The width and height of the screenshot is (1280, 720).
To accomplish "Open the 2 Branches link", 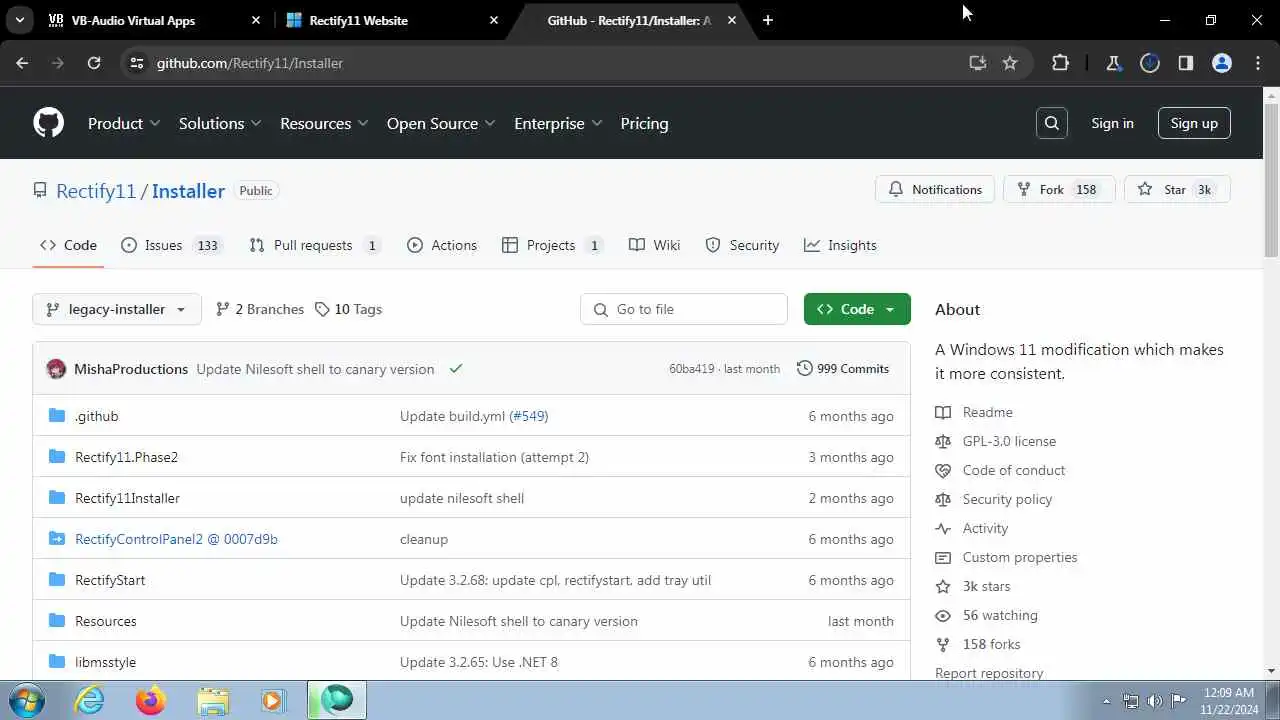I will pos(260,309).
